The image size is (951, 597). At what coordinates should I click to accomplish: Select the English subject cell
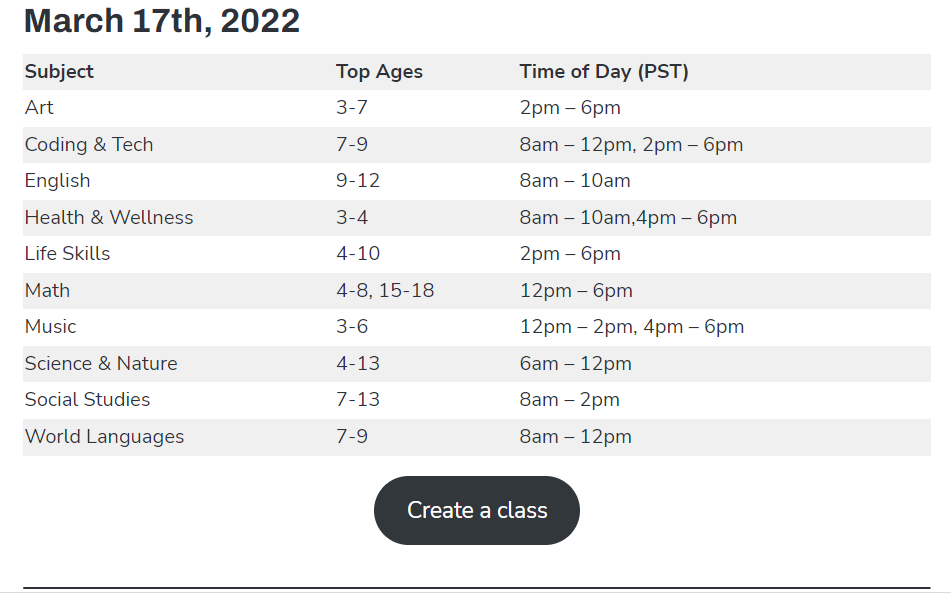[x=57, y=181]
